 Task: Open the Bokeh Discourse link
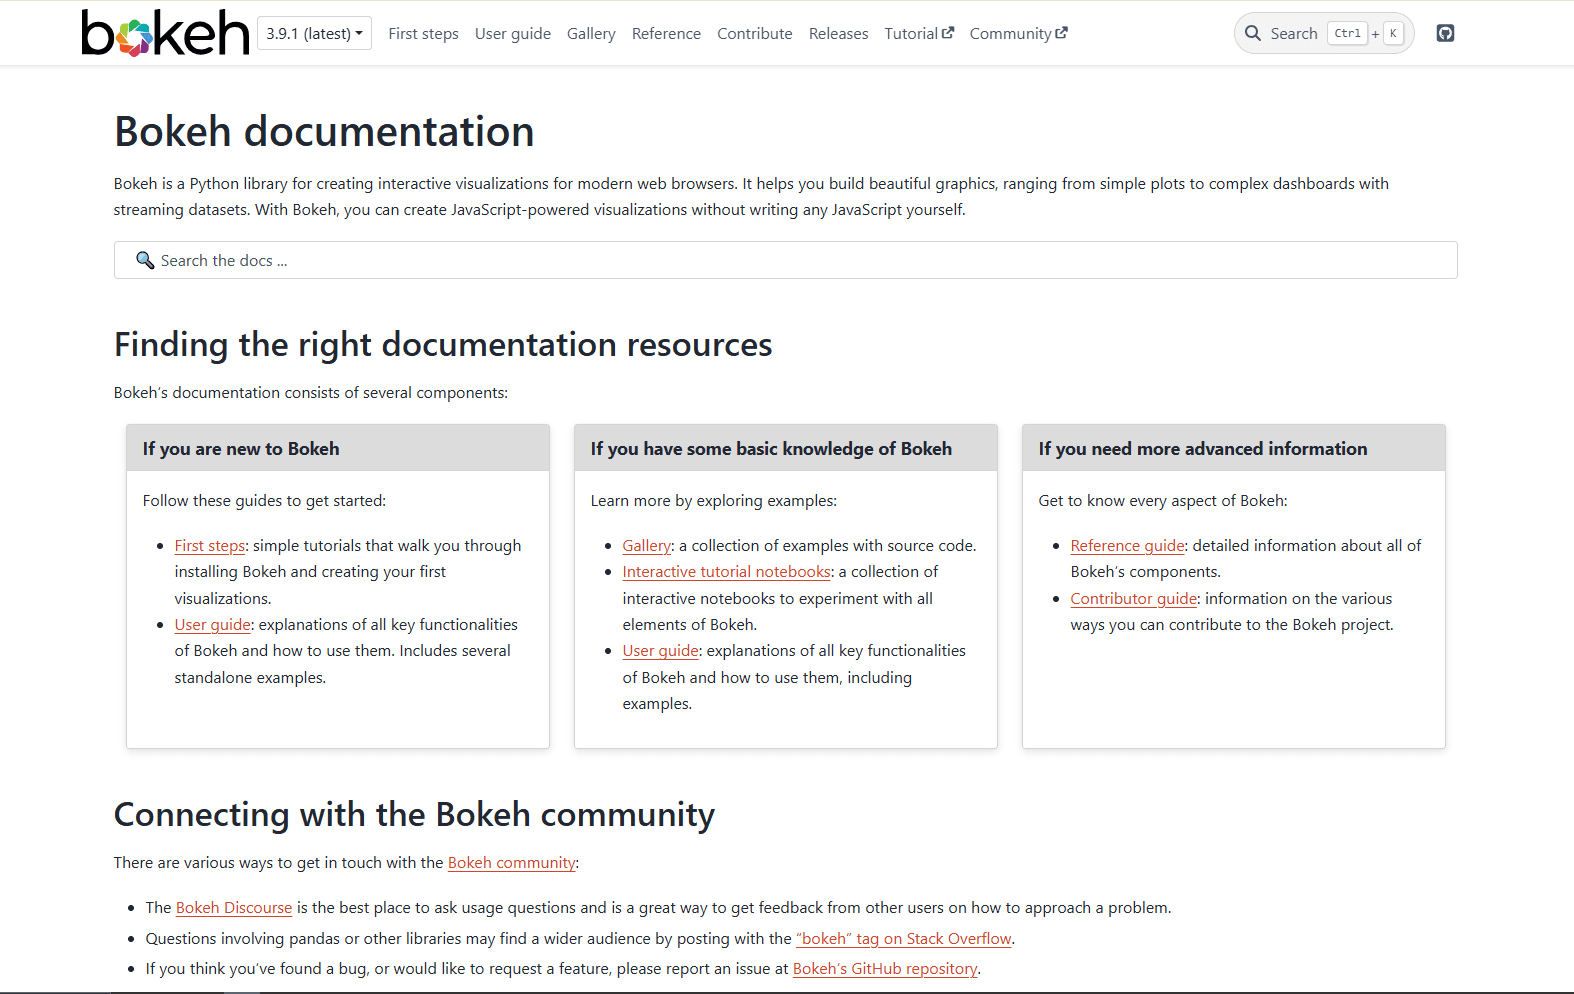pos(234,908)
